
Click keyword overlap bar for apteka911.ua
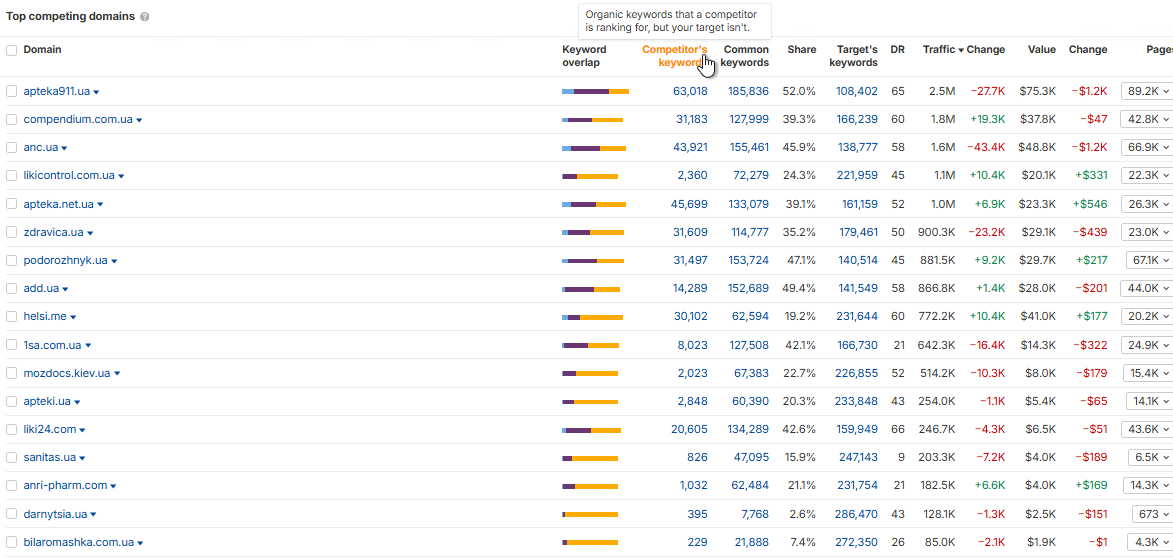pos(595,91)
